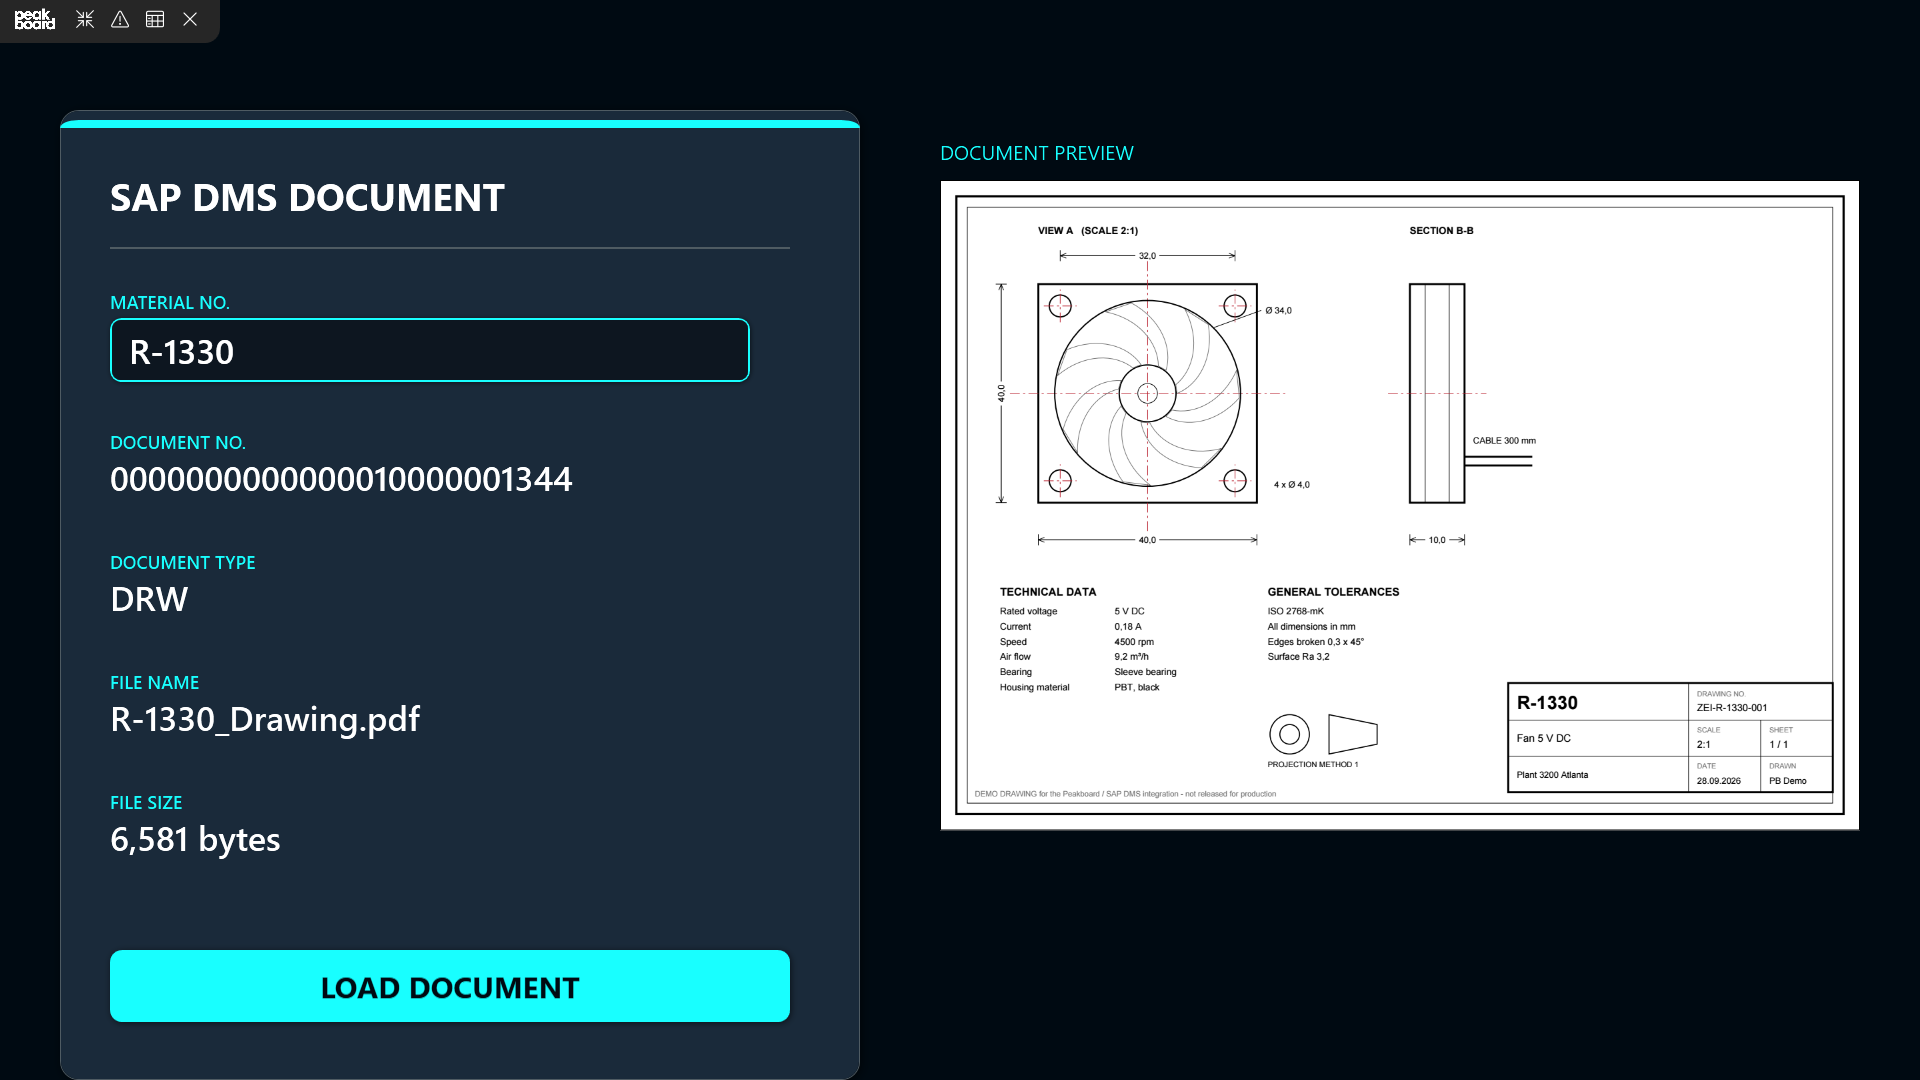Select document number 0000000000000010000001344
The height and width of the screenshot is (1080, 1920).
[x=341, y=480]
